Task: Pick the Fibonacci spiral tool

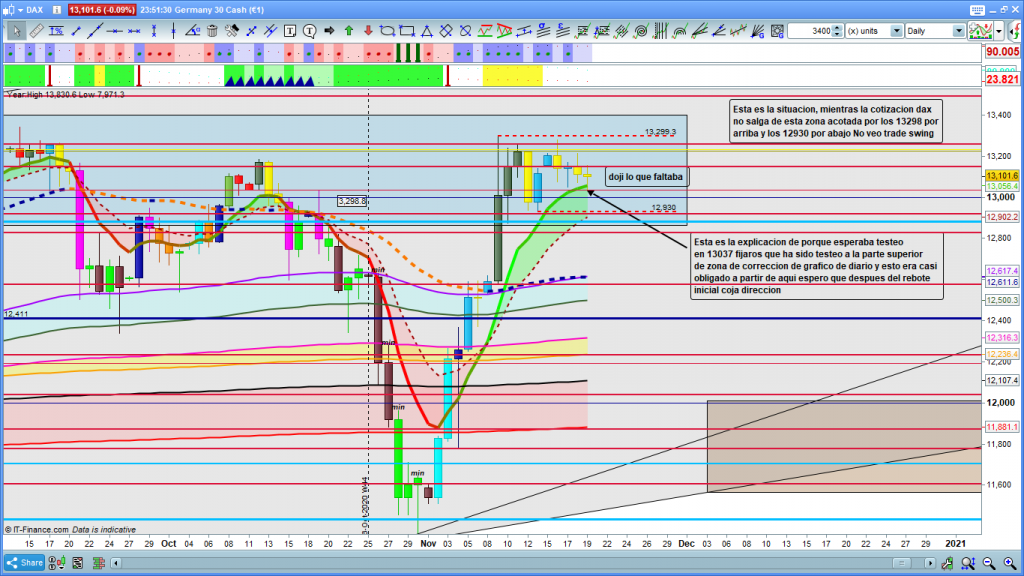Action: click(641, 31)
